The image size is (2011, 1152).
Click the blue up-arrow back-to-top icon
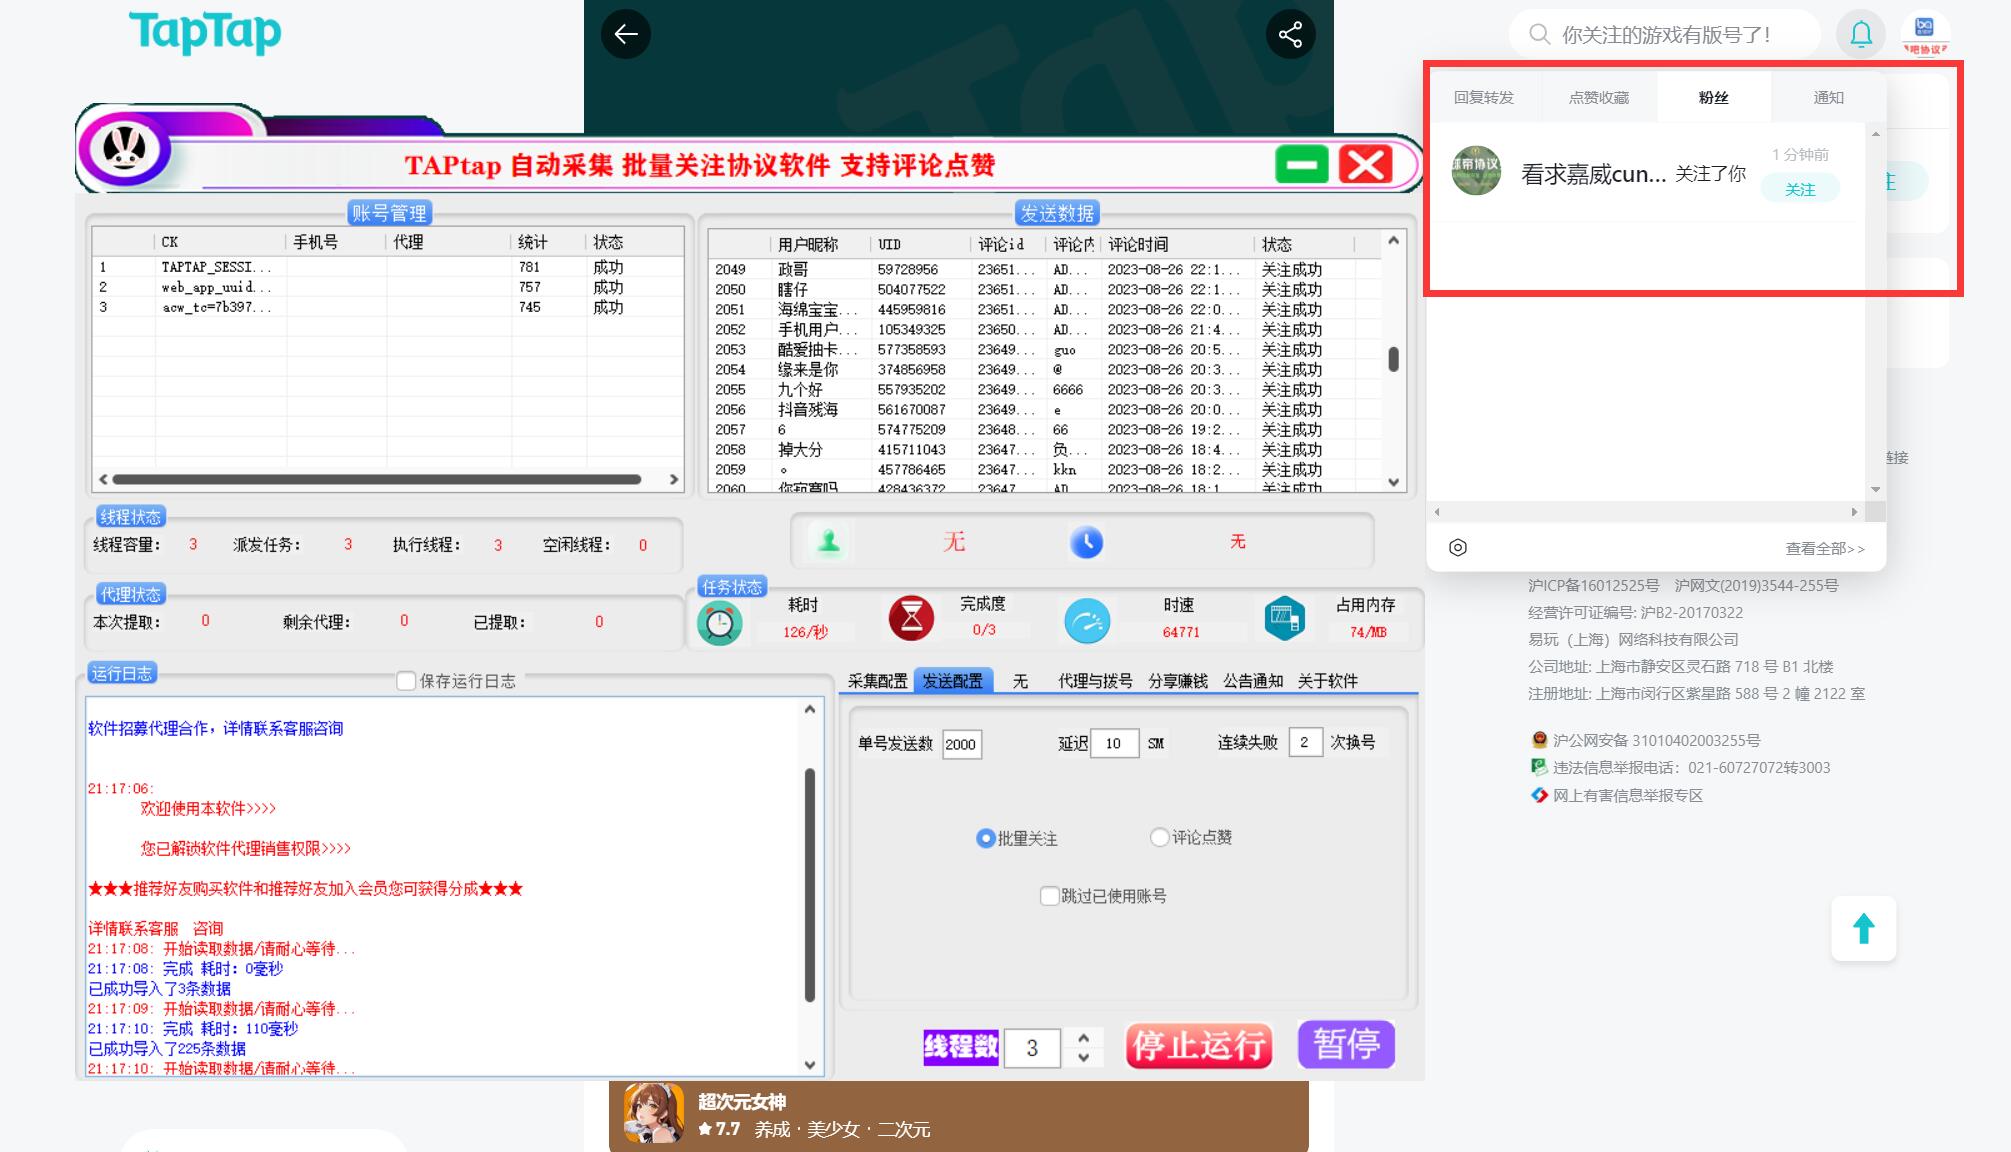(1863, 929)
